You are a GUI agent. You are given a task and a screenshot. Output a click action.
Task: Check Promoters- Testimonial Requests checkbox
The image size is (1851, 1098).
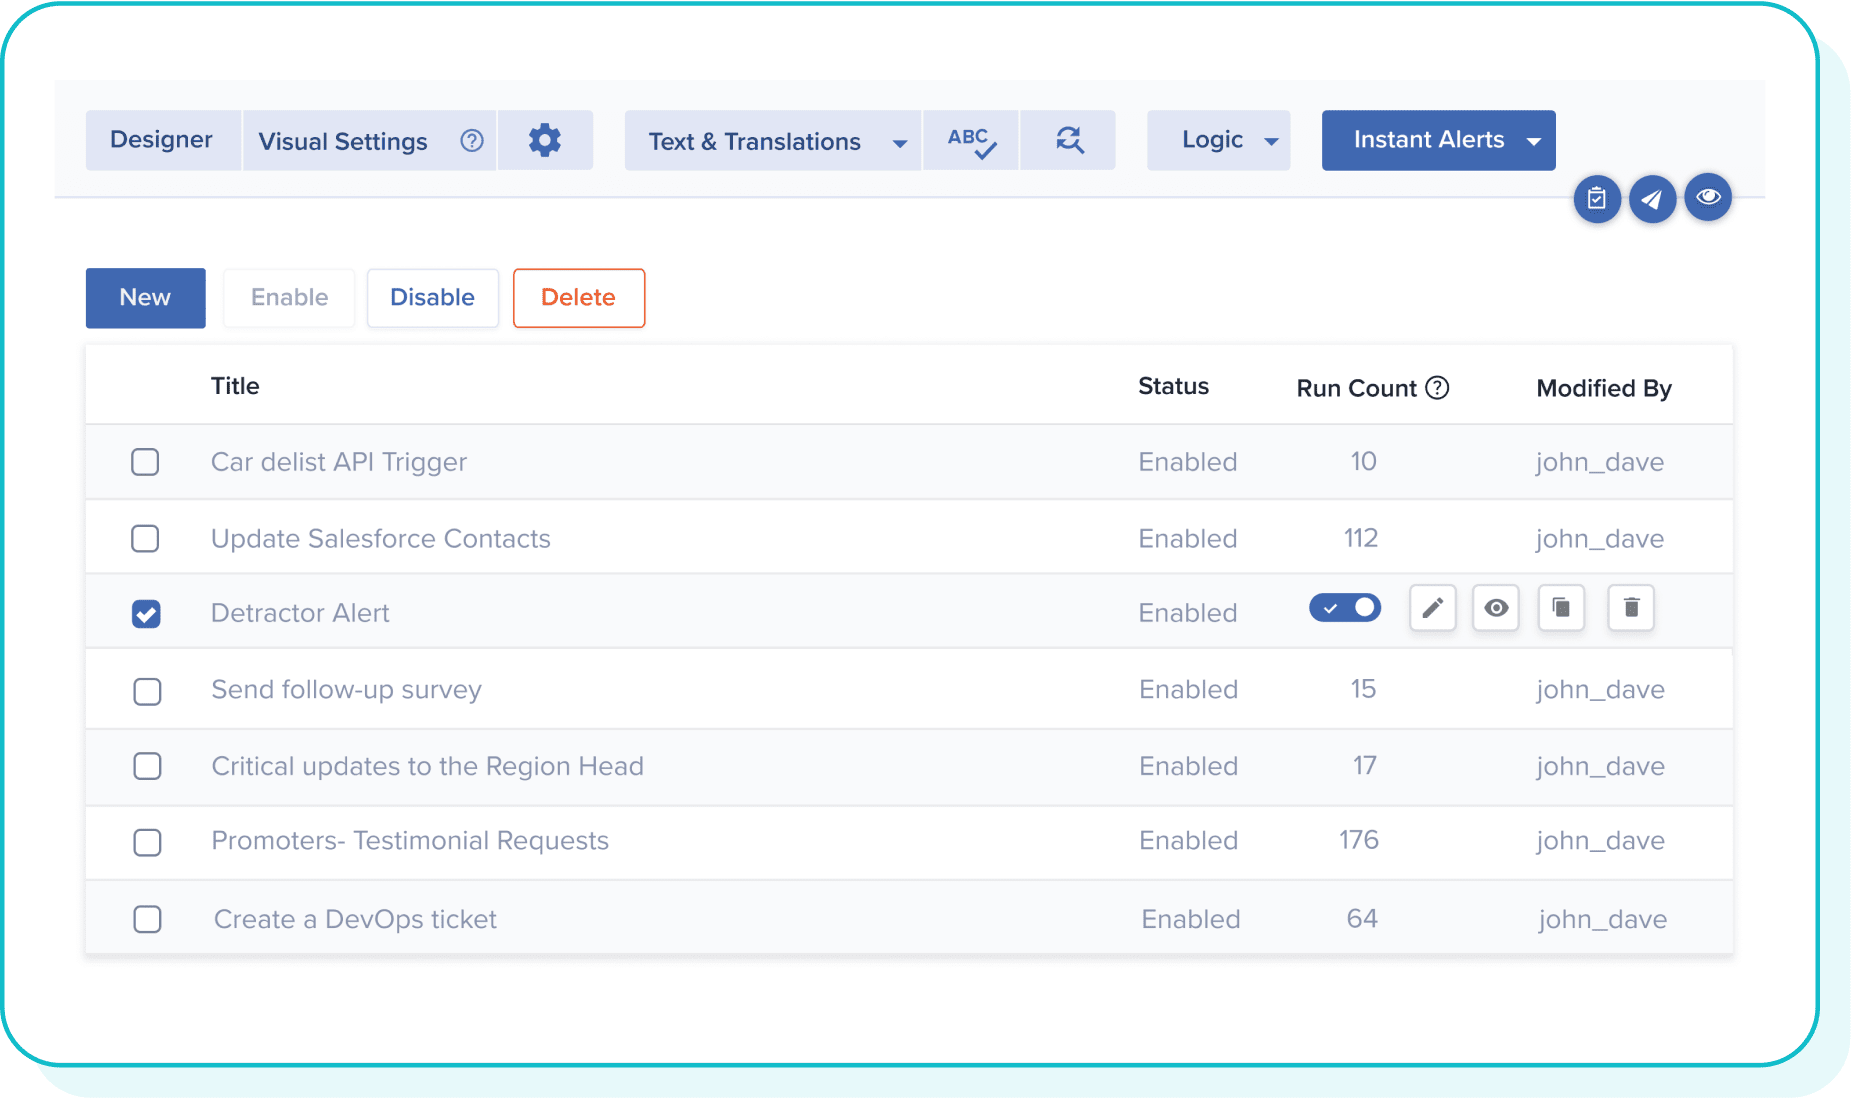click(147, 842)
